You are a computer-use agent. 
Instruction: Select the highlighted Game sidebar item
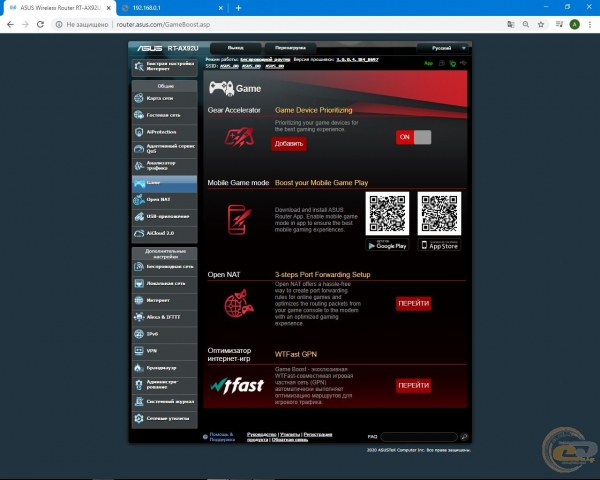coord(165,183)
